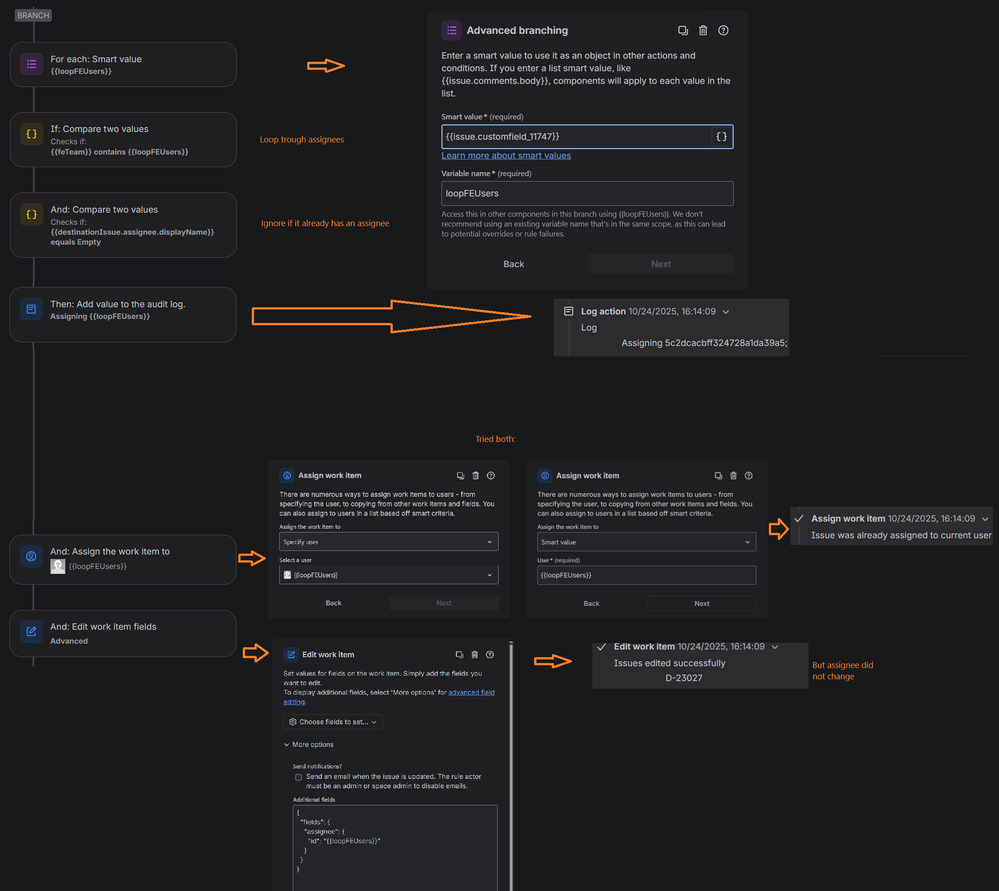
Task: Toggle the Send an email notification checkbox
Action: tap(298, 777)
